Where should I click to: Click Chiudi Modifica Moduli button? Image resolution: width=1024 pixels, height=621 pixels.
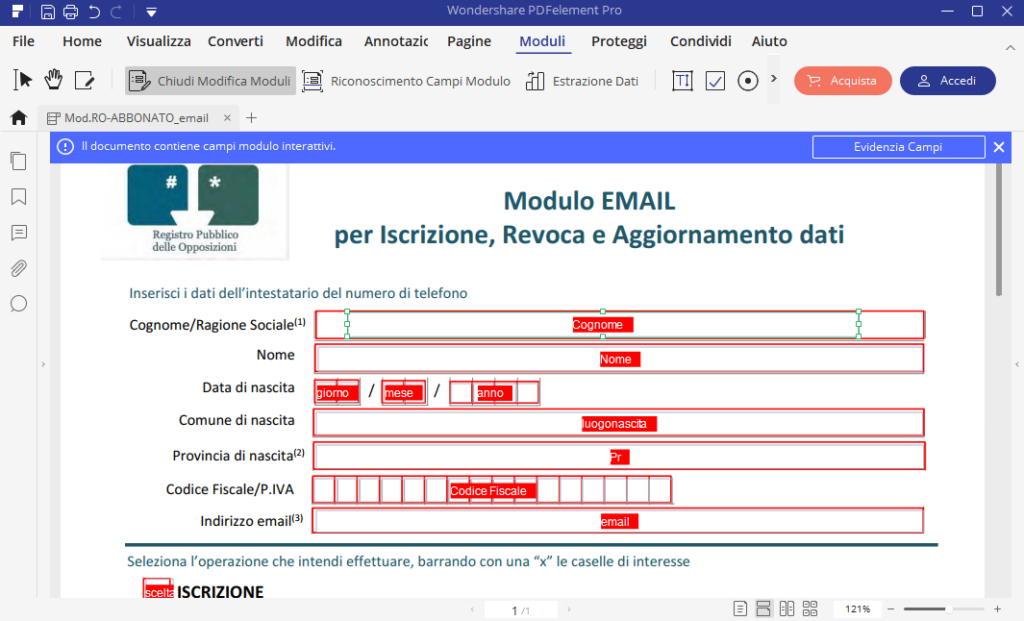[210, 81]
